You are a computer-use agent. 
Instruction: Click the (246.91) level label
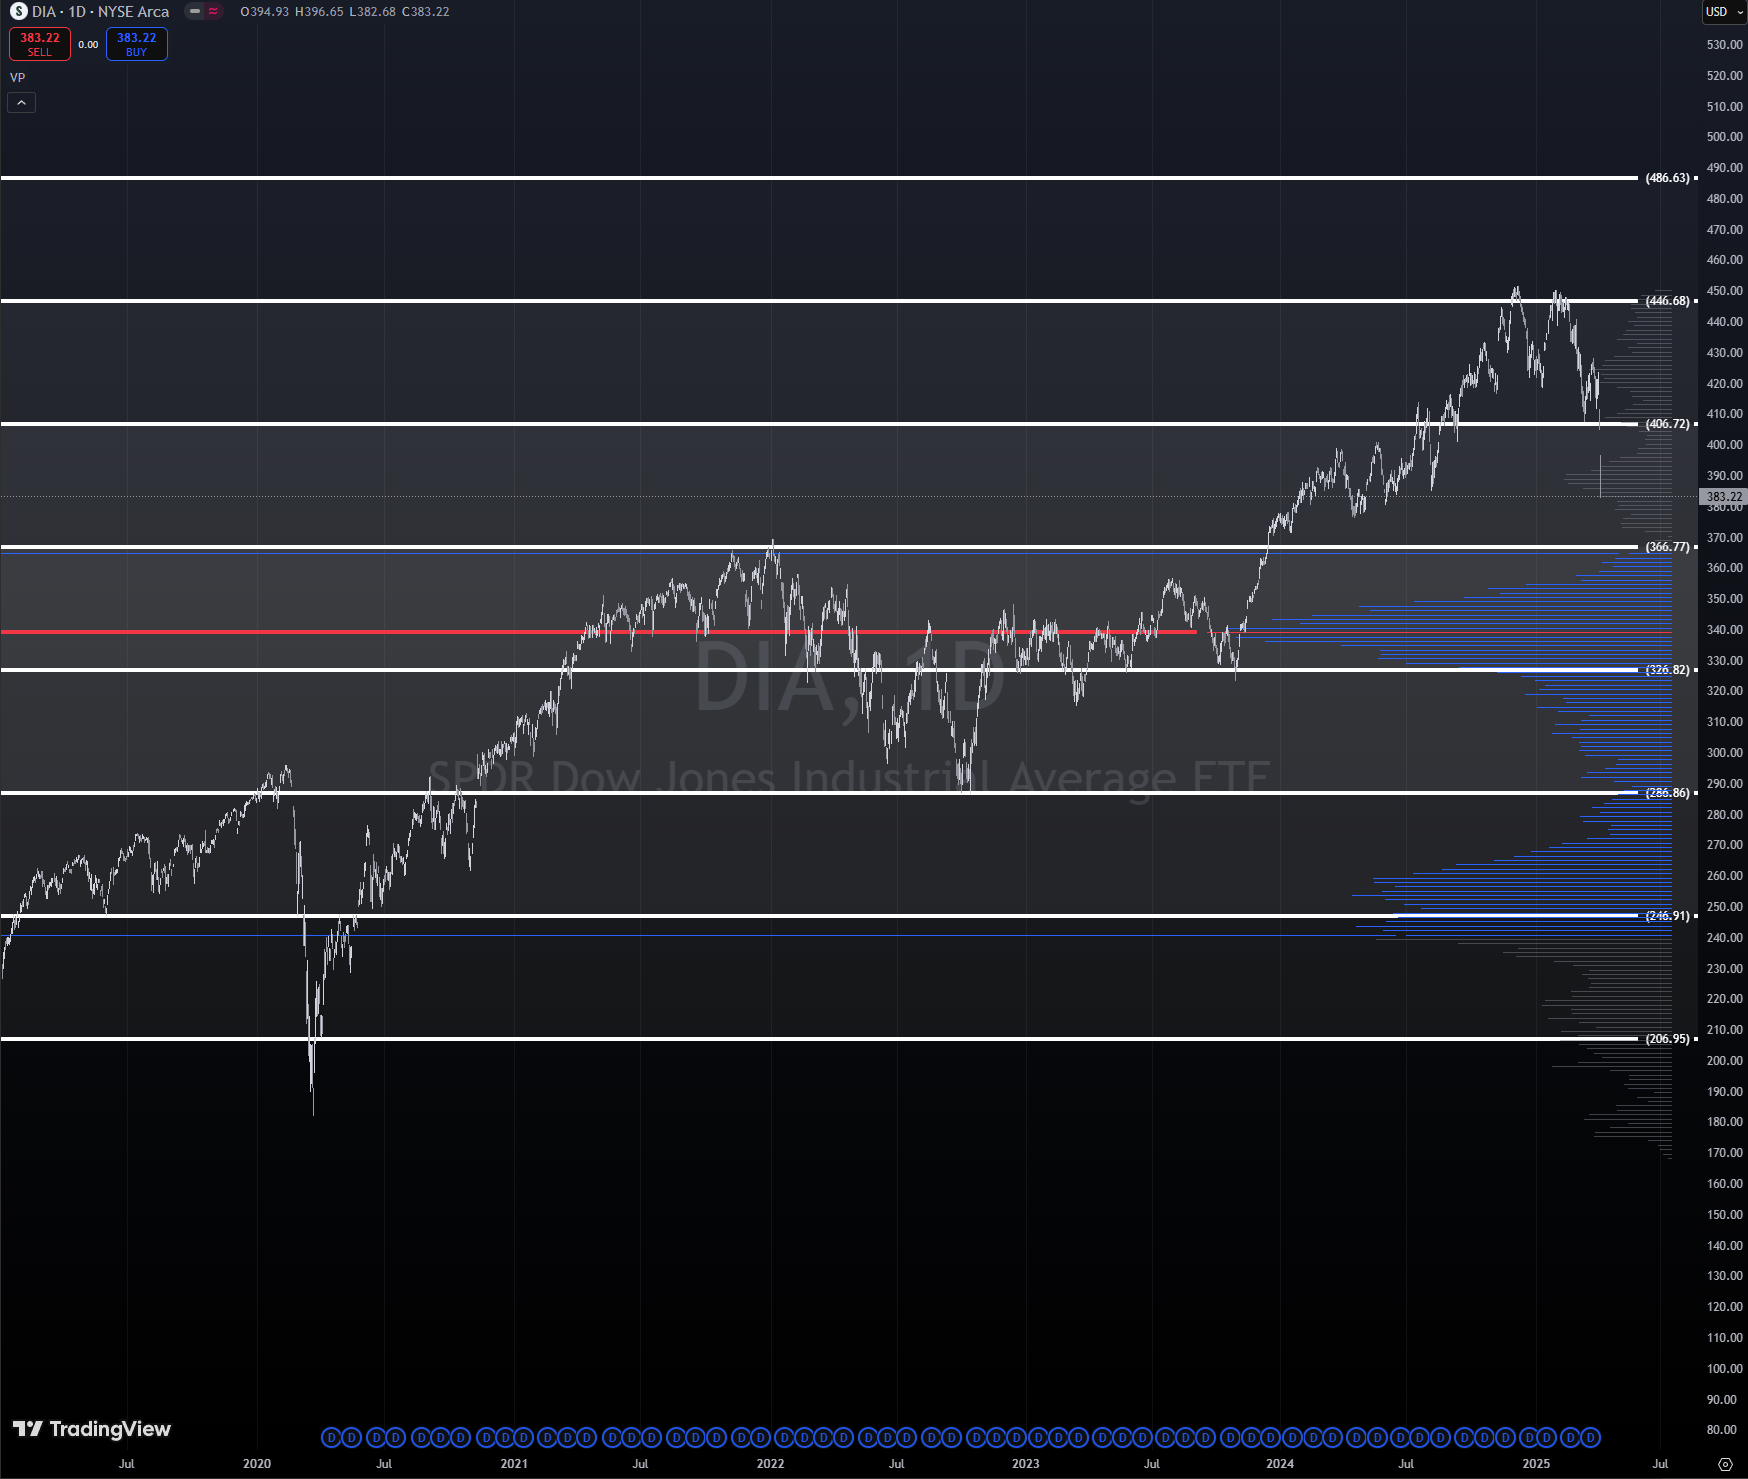(x=1668, y=916)
